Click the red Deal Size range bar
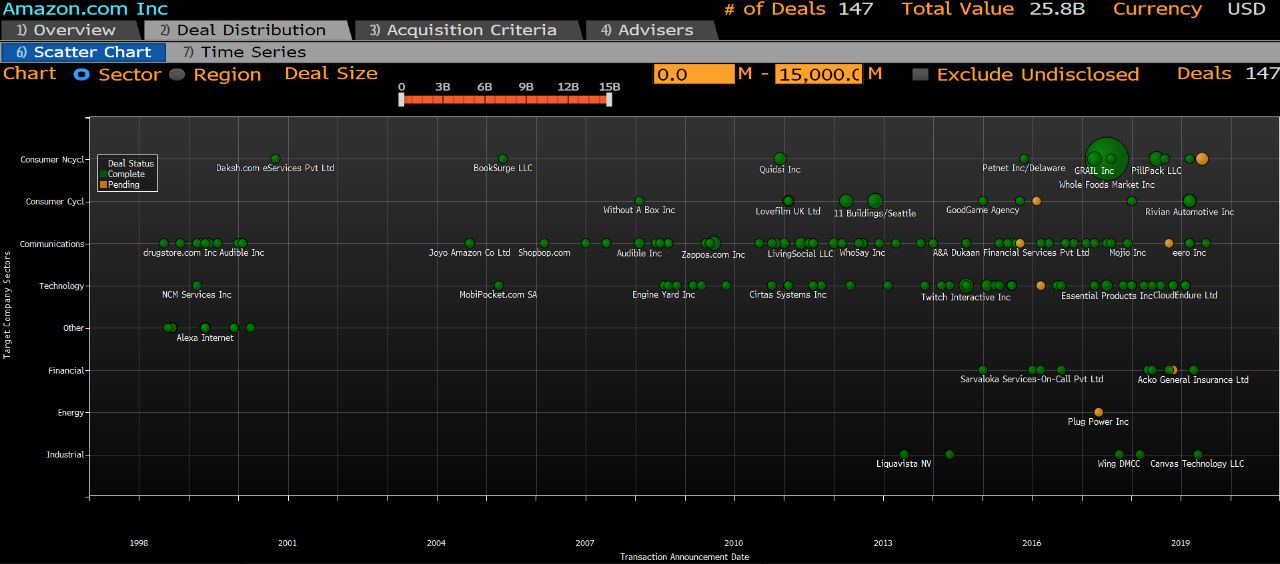 tap(506, 99)
